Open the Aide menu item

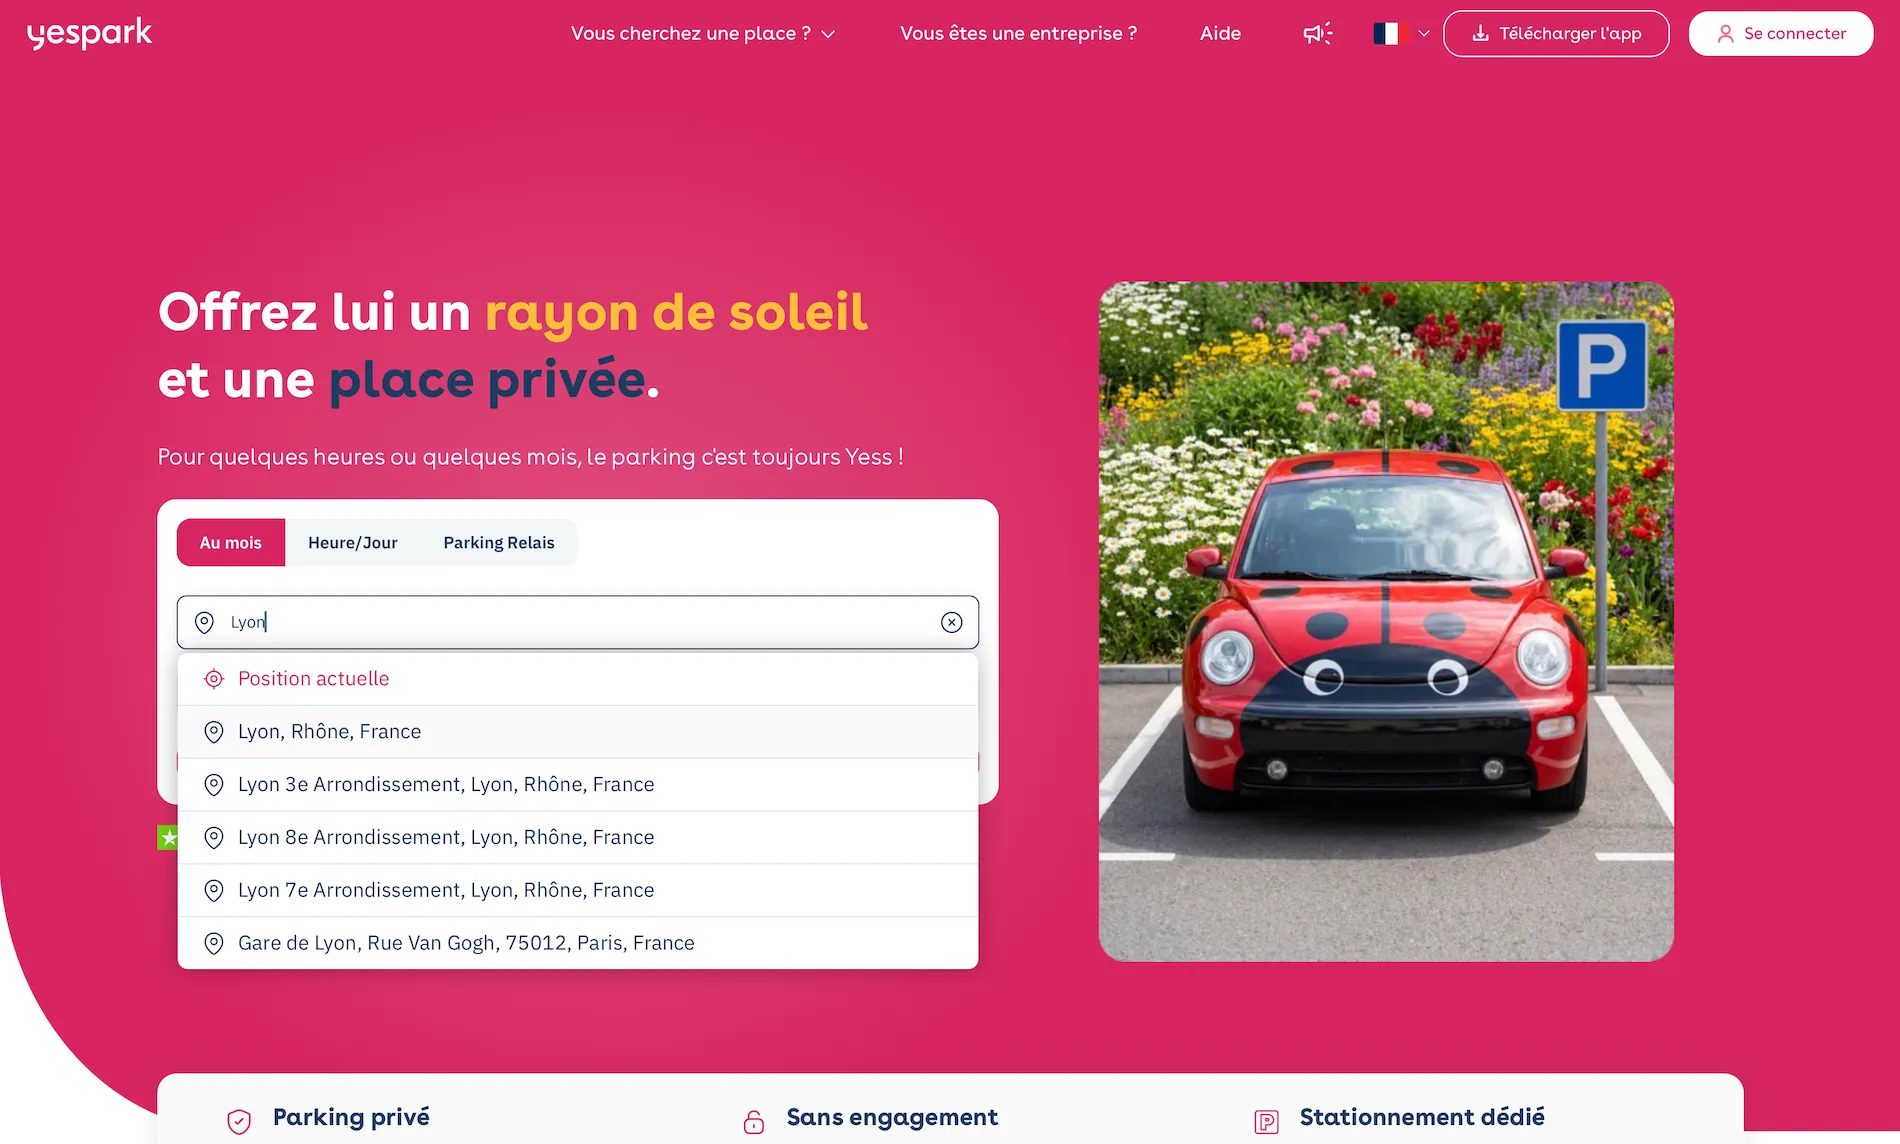(1220, 33)
